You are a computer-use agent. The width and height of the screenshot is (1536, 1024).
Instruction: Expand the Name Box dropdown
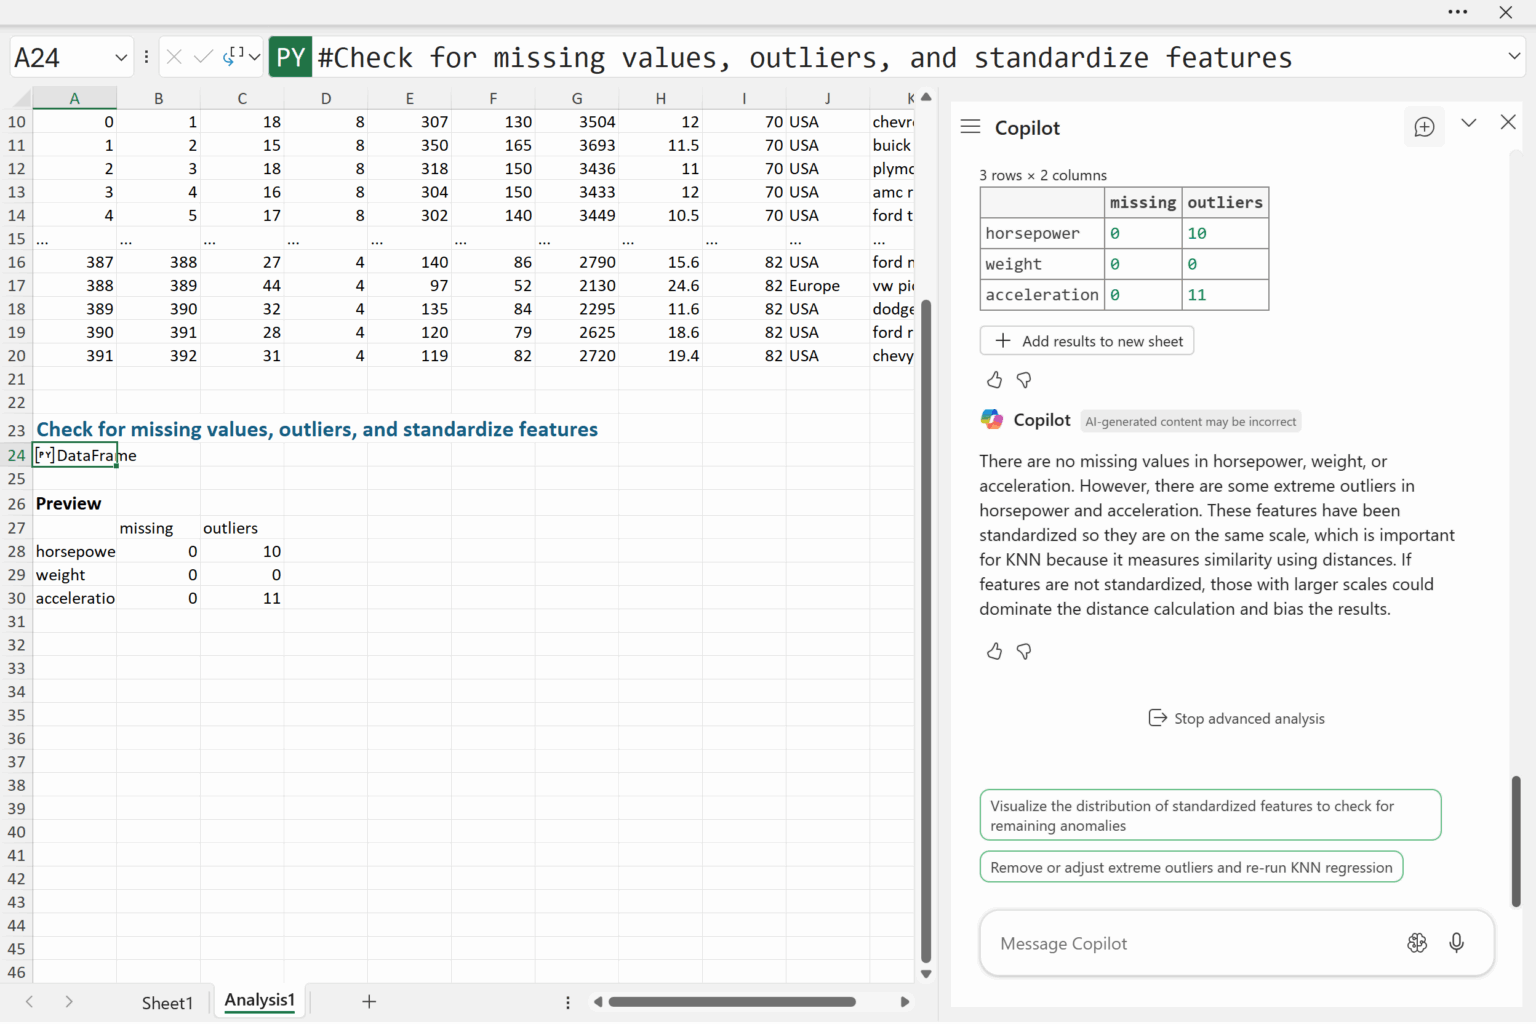[121, 57]
